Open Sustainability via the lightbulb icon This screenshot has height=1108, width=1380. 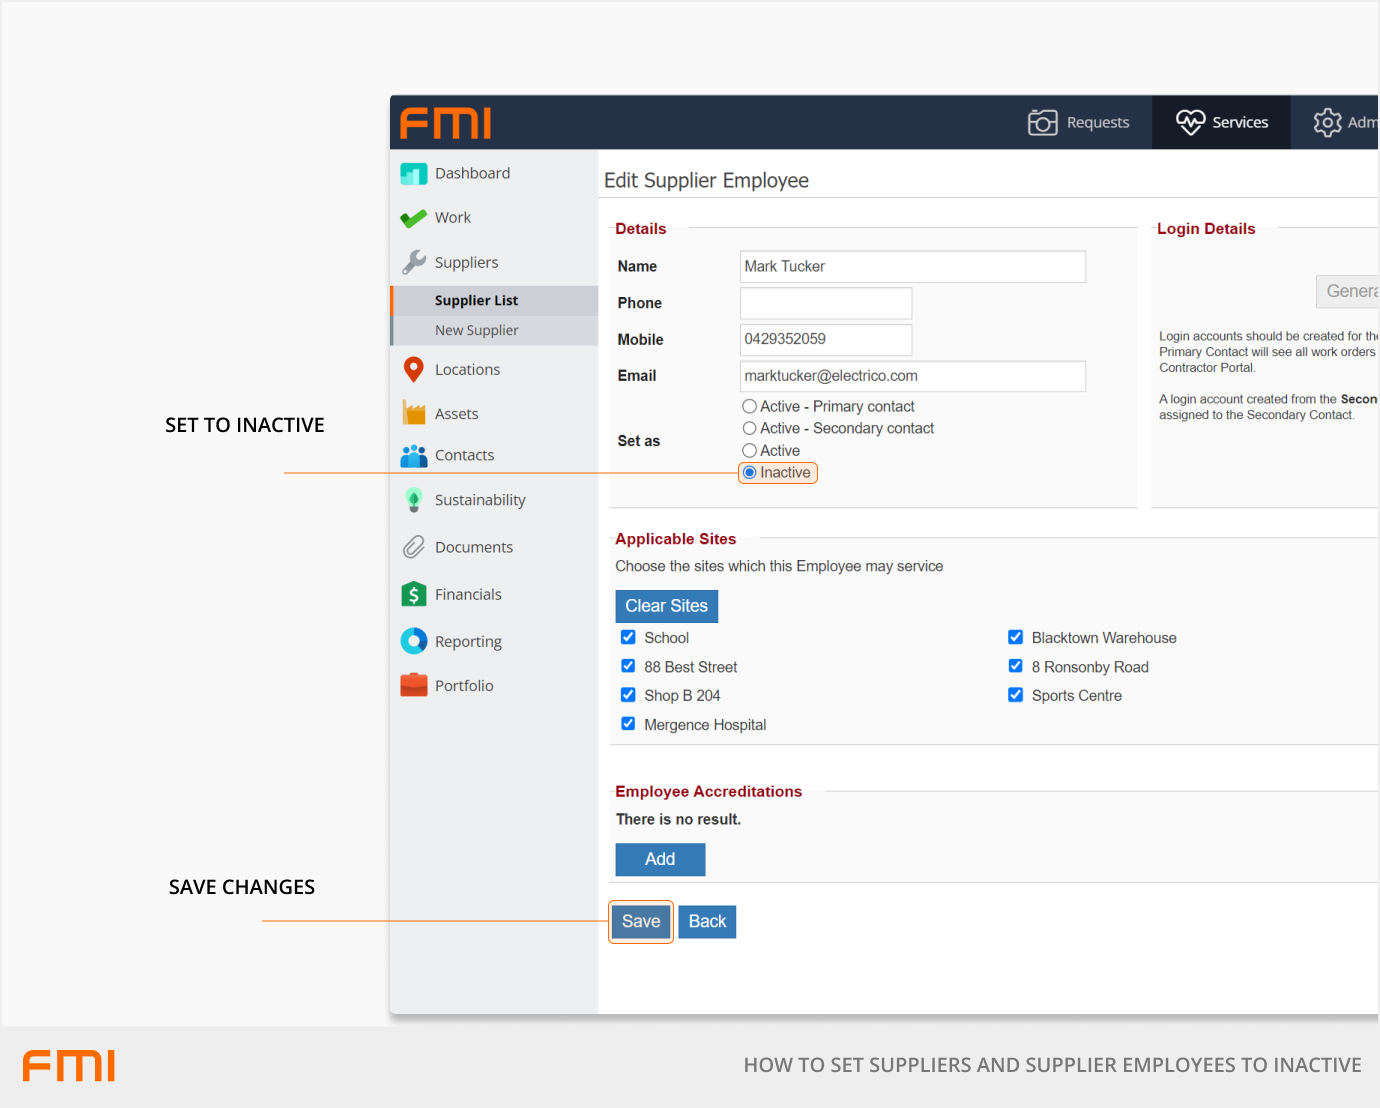[x=413, y=500]
